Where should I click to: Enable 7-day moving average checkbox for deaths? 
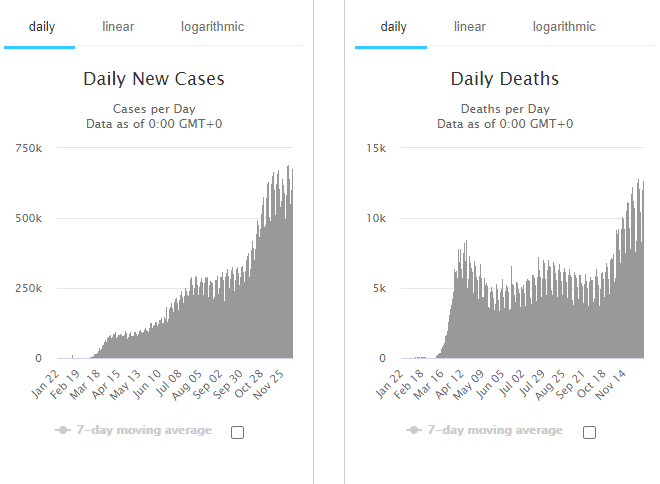589,432
